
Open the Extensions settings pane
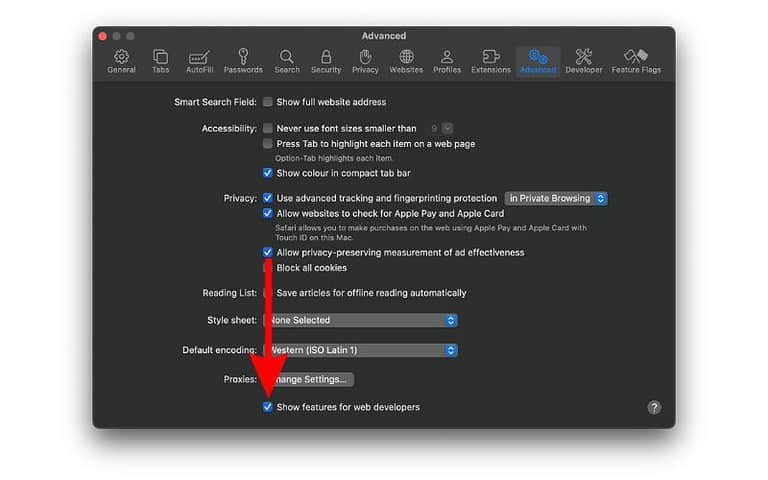[491, 61]
